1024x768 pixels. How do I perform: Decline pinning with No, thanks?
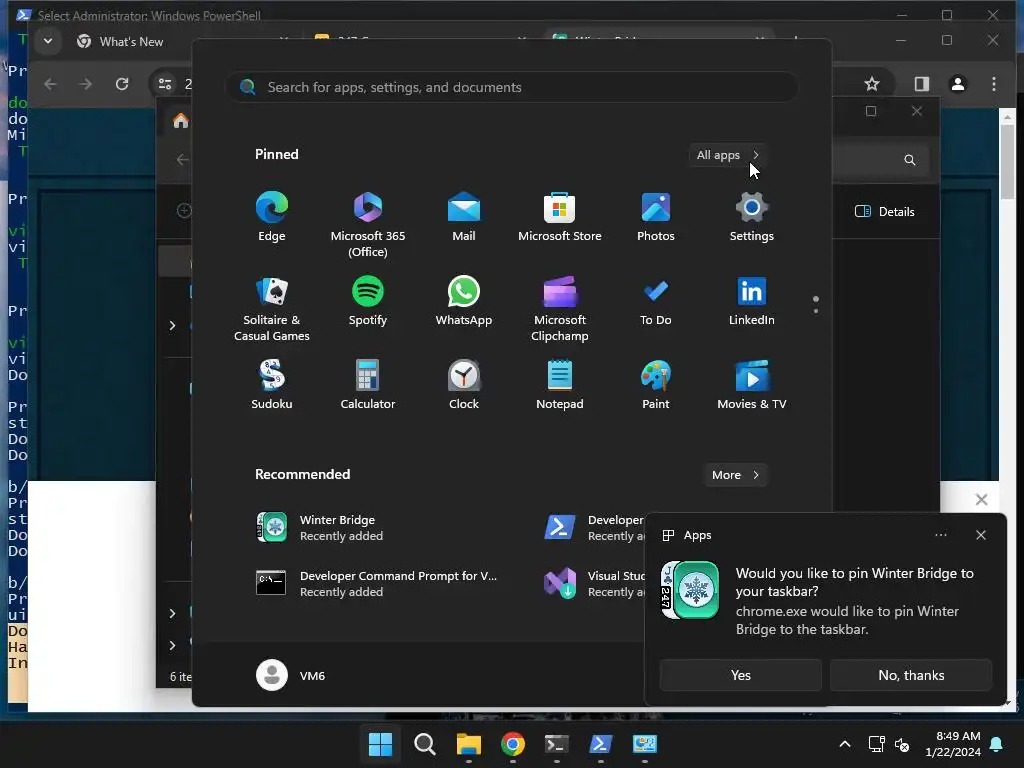pos(911,675)
